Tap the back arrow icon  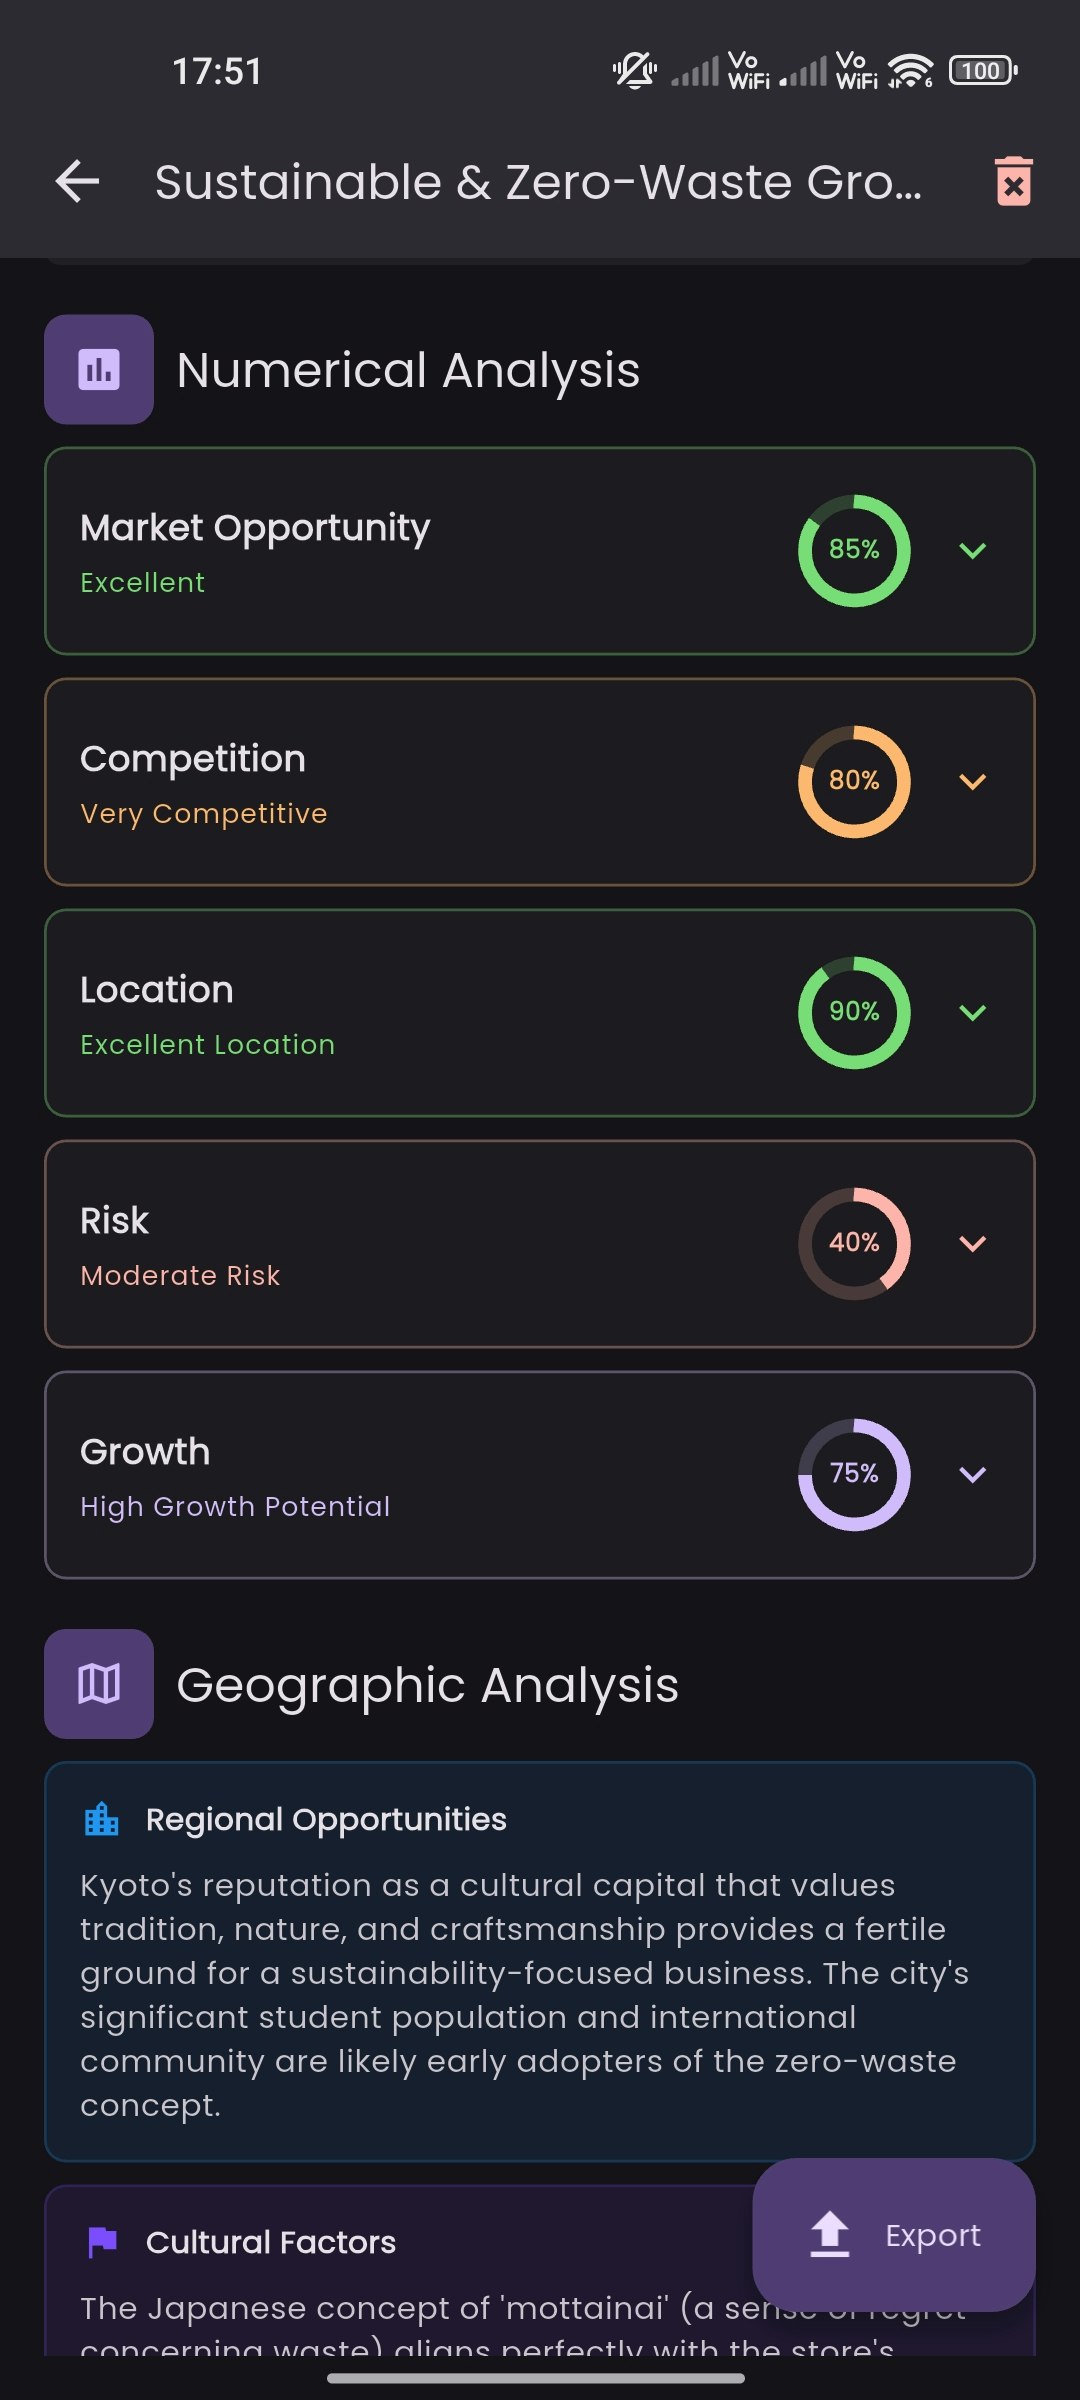[77, 182]
